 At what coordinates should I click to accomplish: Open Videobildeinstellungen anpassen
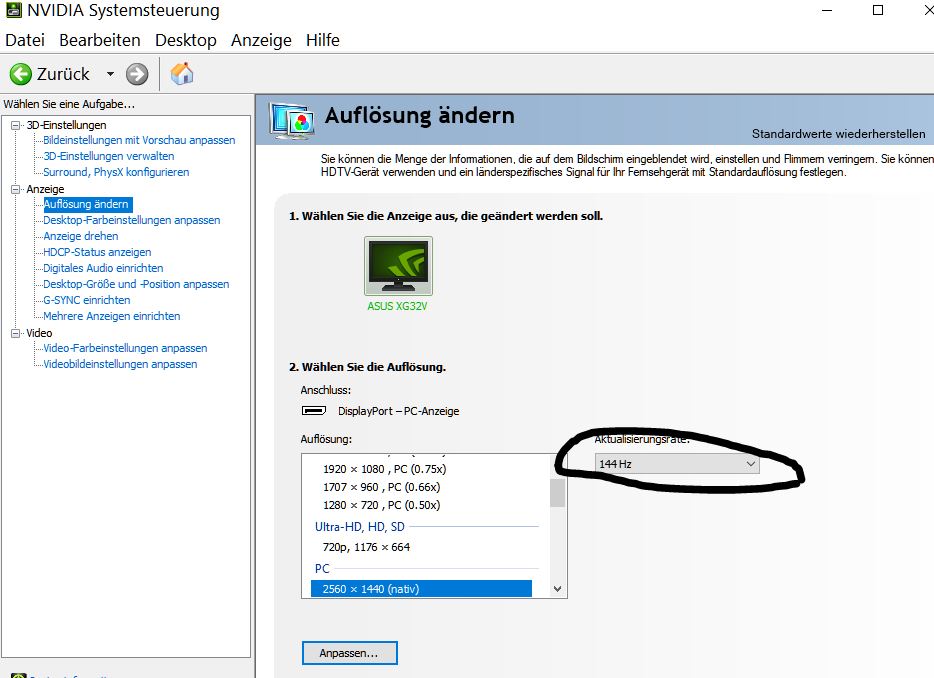(x=120, y=364)
